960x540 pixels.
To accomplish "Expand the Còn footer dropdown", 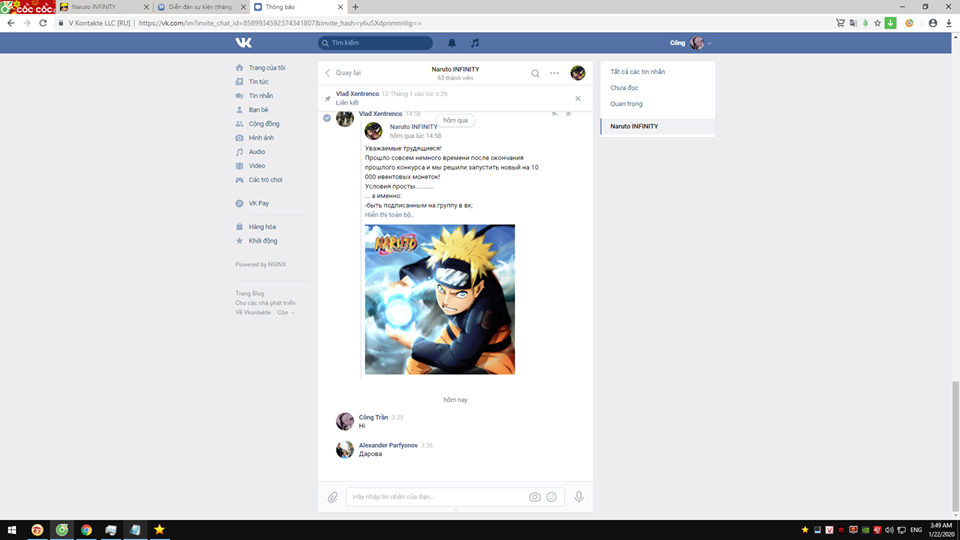I will [x=286, y=312].
